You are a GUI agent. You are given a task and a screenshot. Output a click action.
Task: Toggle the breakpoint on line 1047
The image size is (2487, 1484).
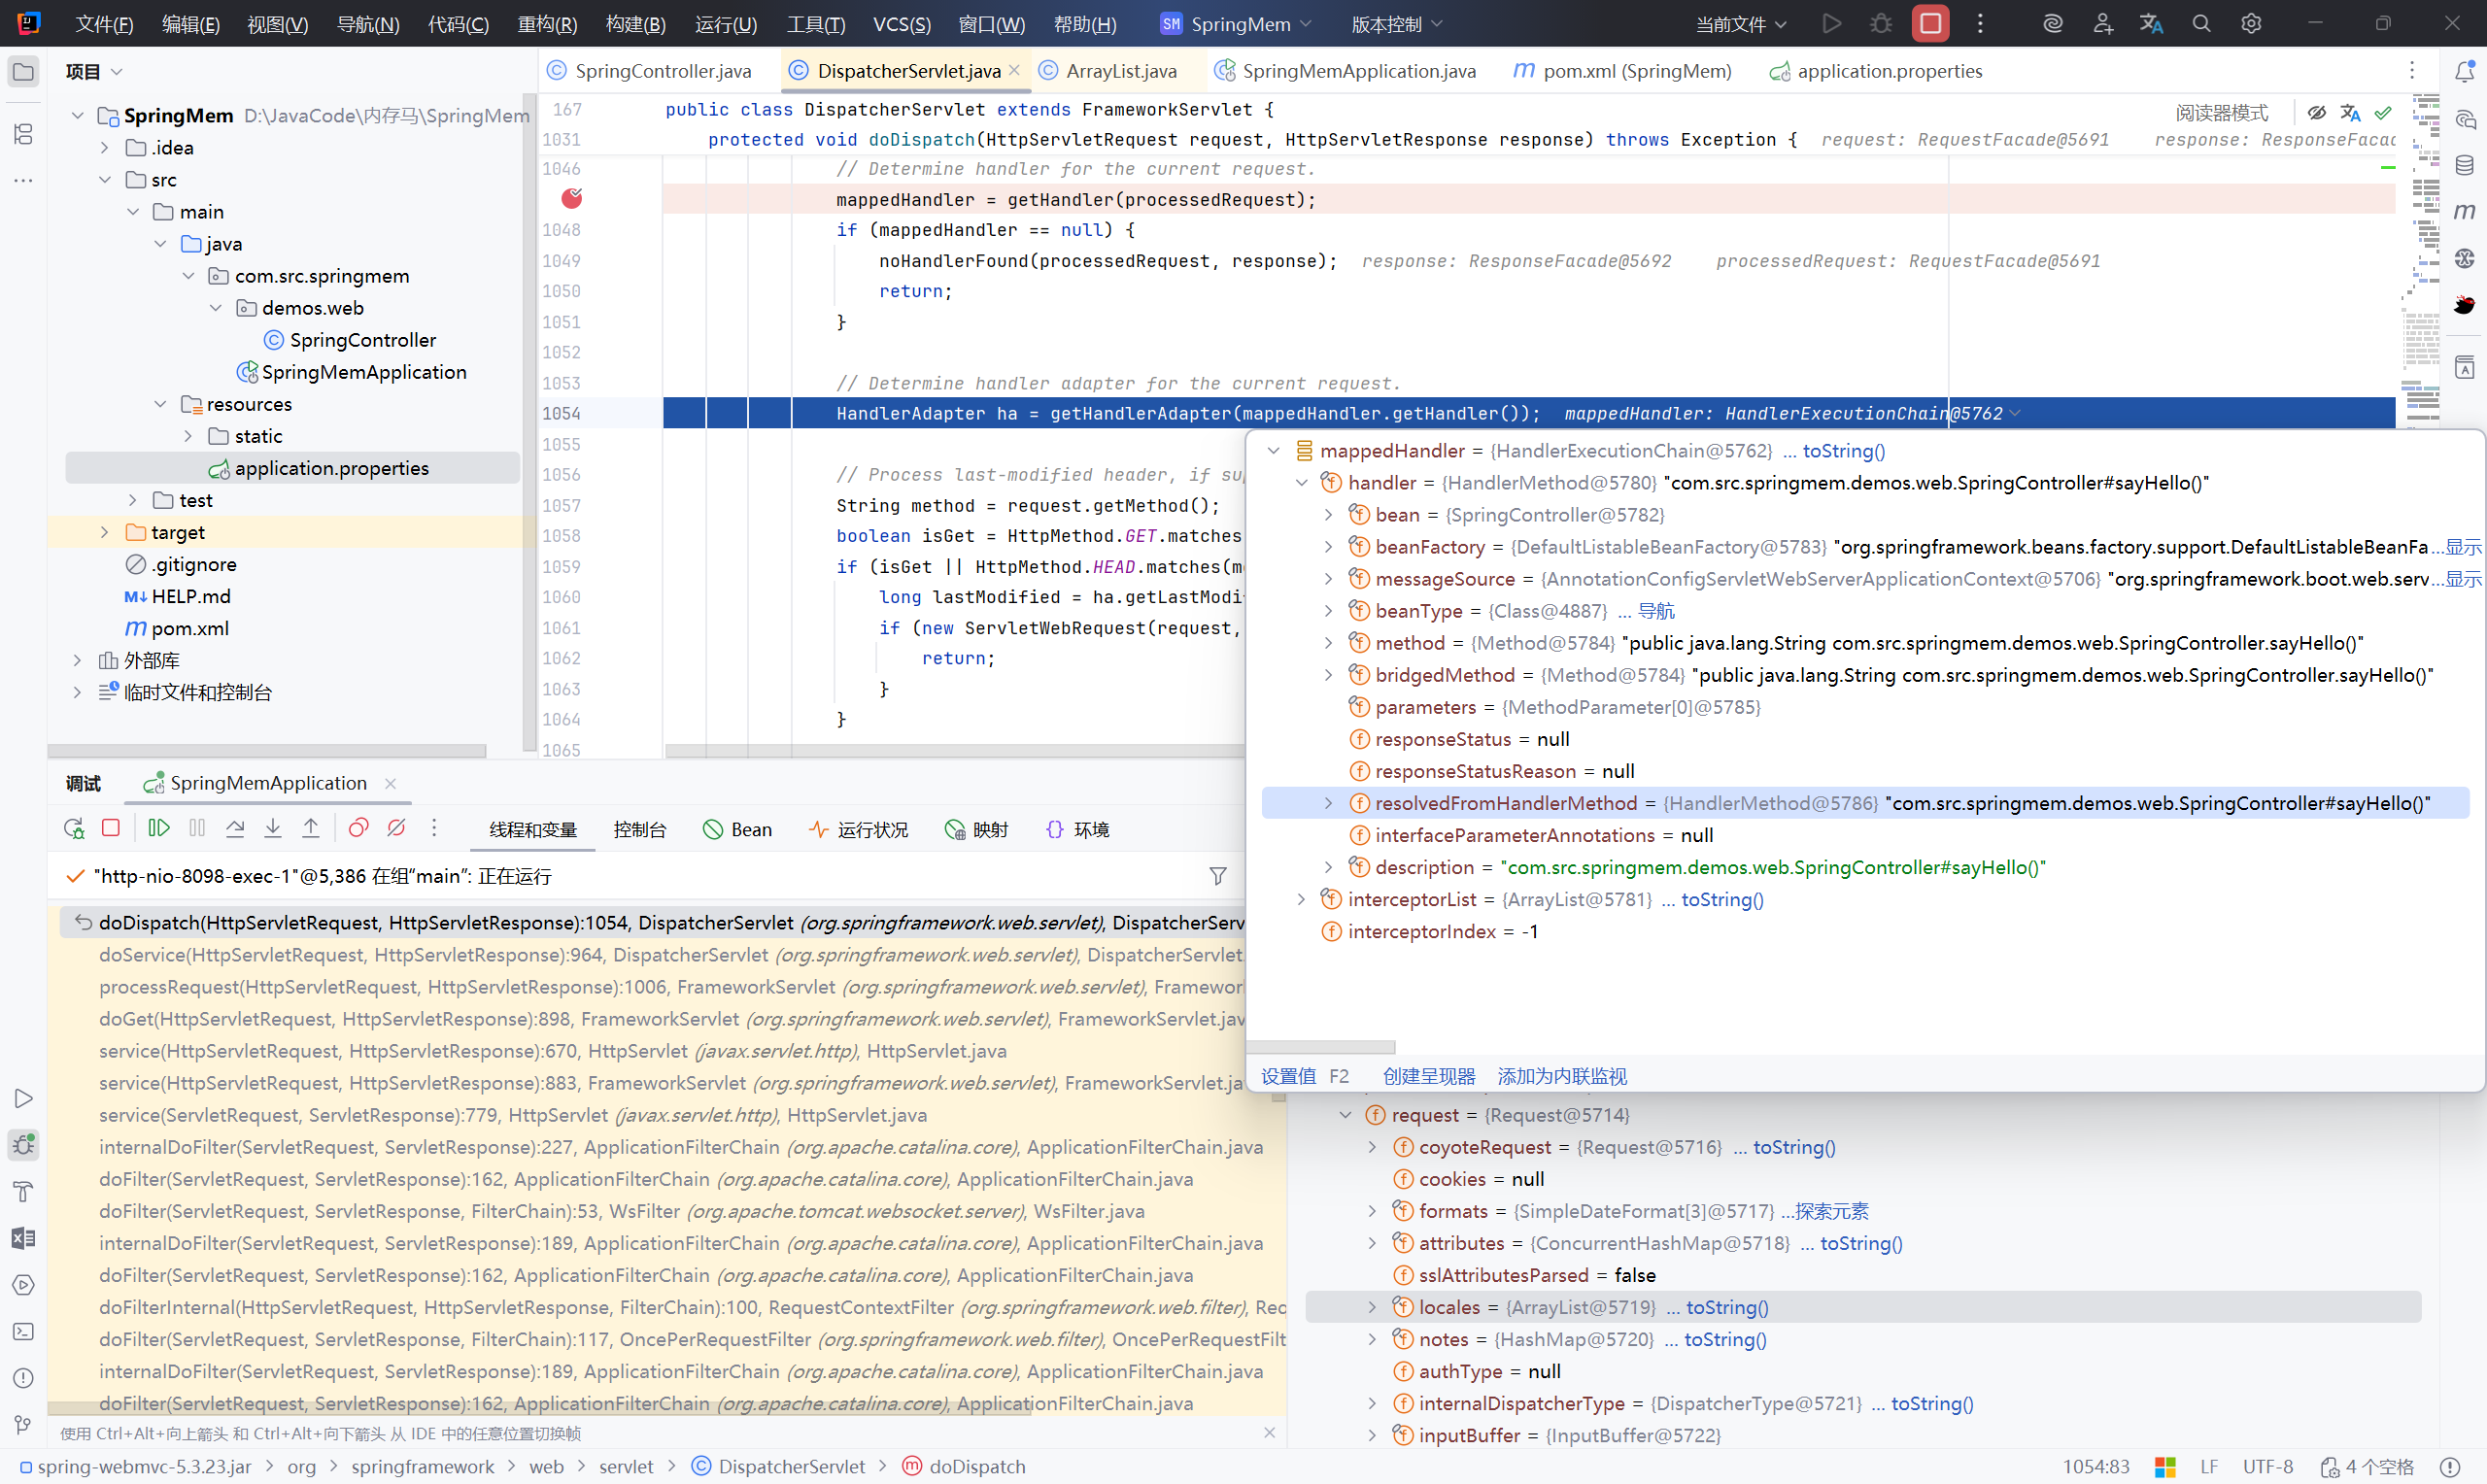click(572, 199)
